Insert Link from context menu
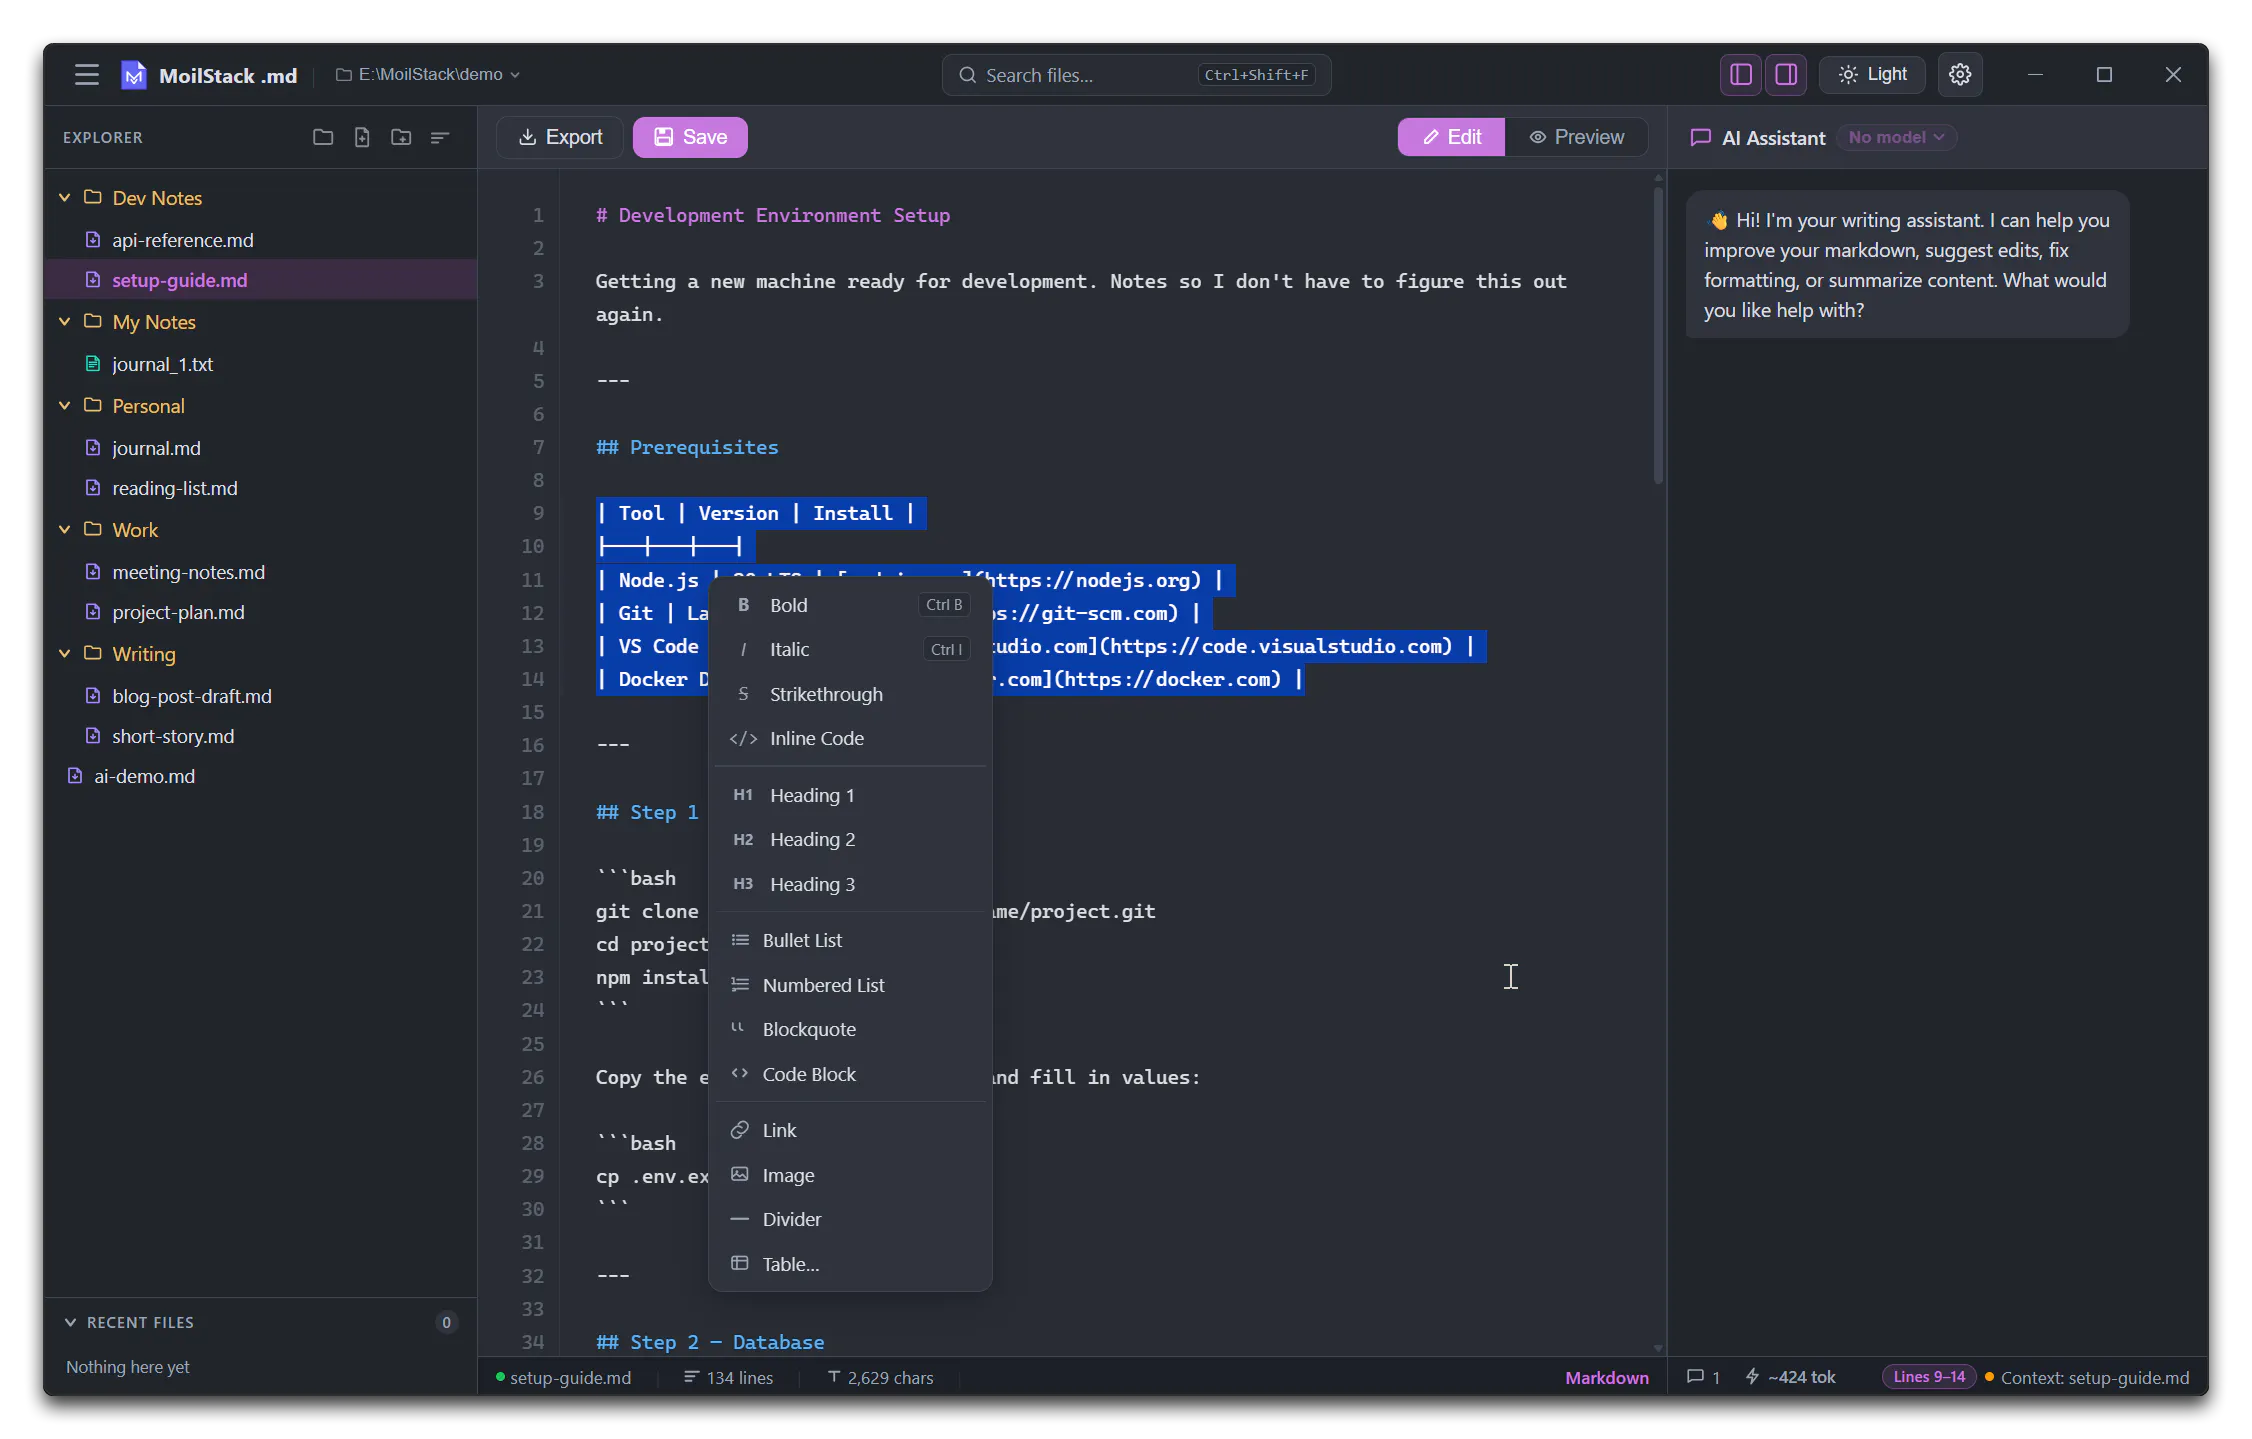The height and width of the screenshot is (1439, 2252). [x=850, y=1130]
